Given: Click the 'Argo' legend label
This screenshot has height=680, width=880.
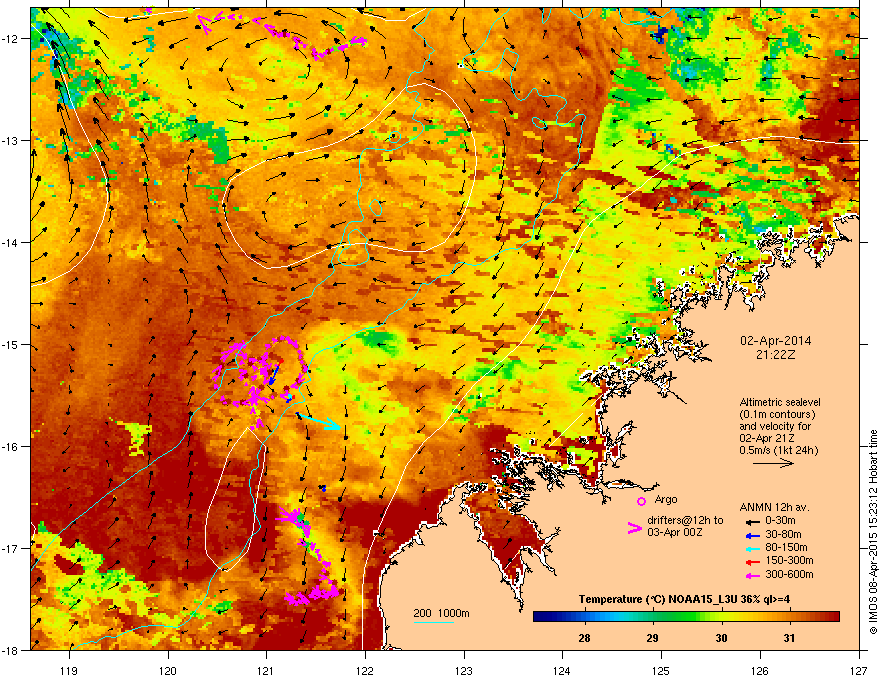Looking at the screenshot, I should 666,499.
